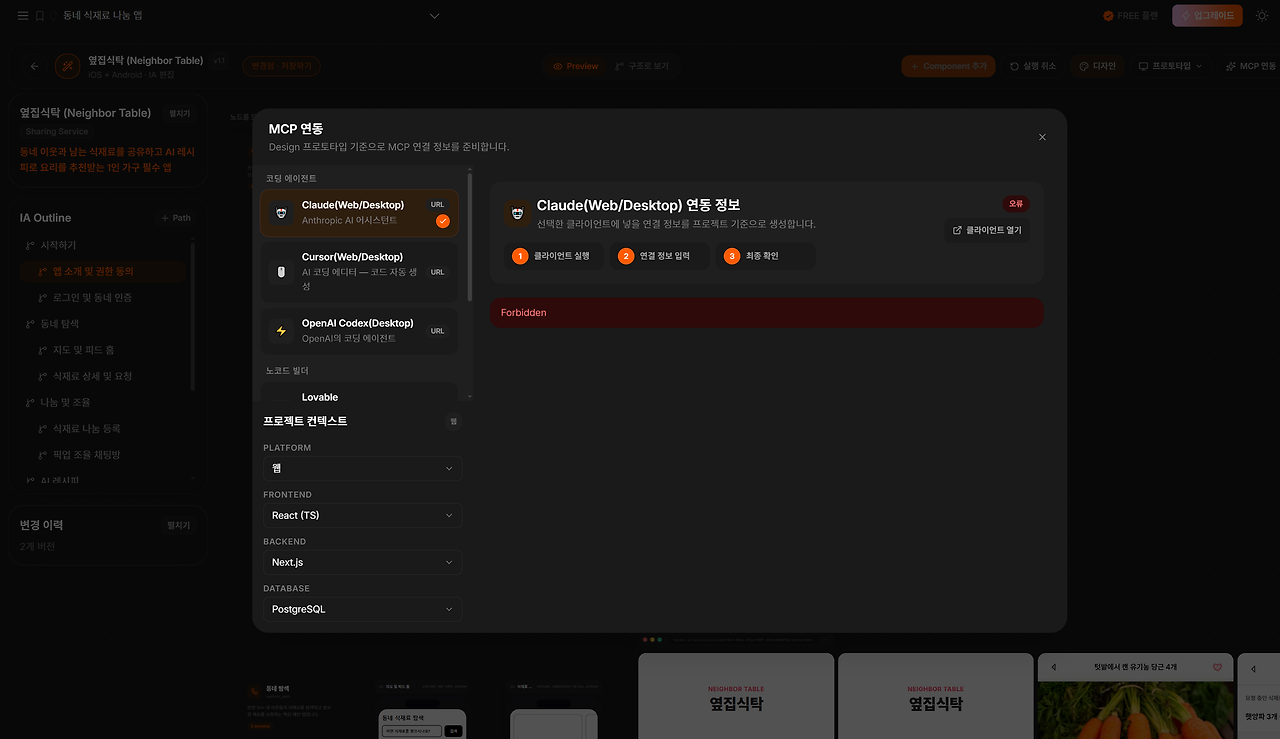Click the URL badge on the Claude card
Viewport: 1280px width, 739px height.
438,204
